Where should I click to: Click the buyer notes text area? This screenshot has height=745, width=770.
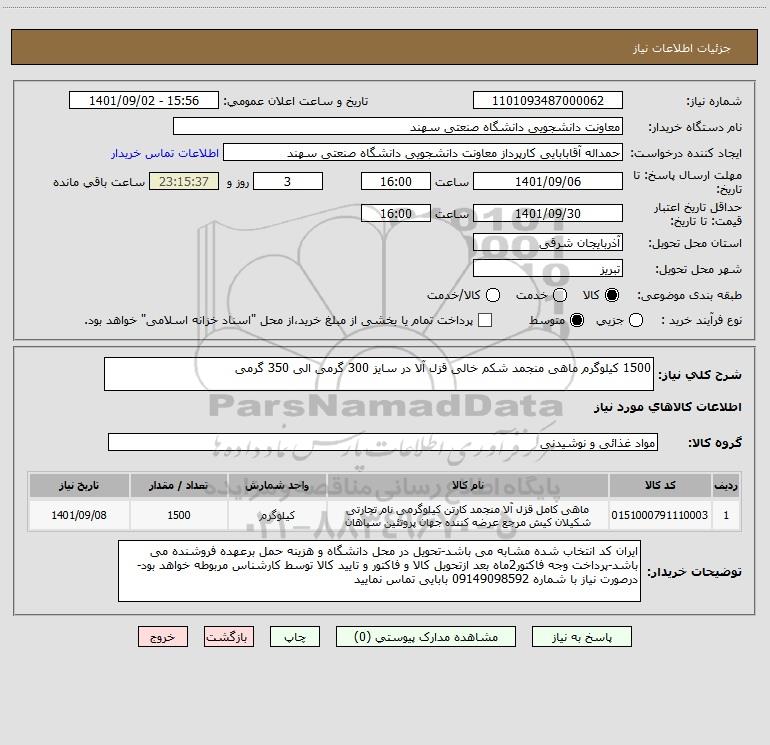(380, 571)
